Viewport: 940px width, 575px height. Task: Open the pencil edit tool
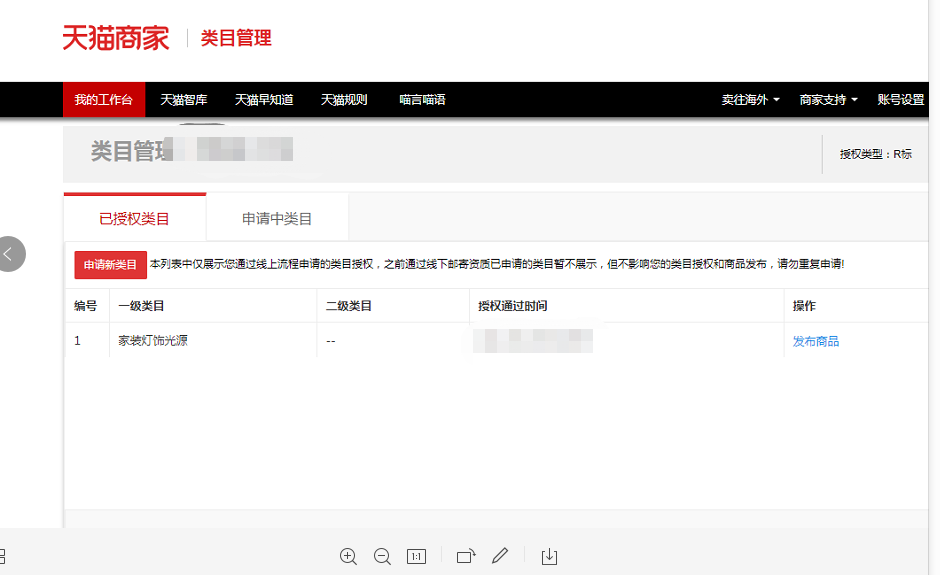[x=500, y=556]
